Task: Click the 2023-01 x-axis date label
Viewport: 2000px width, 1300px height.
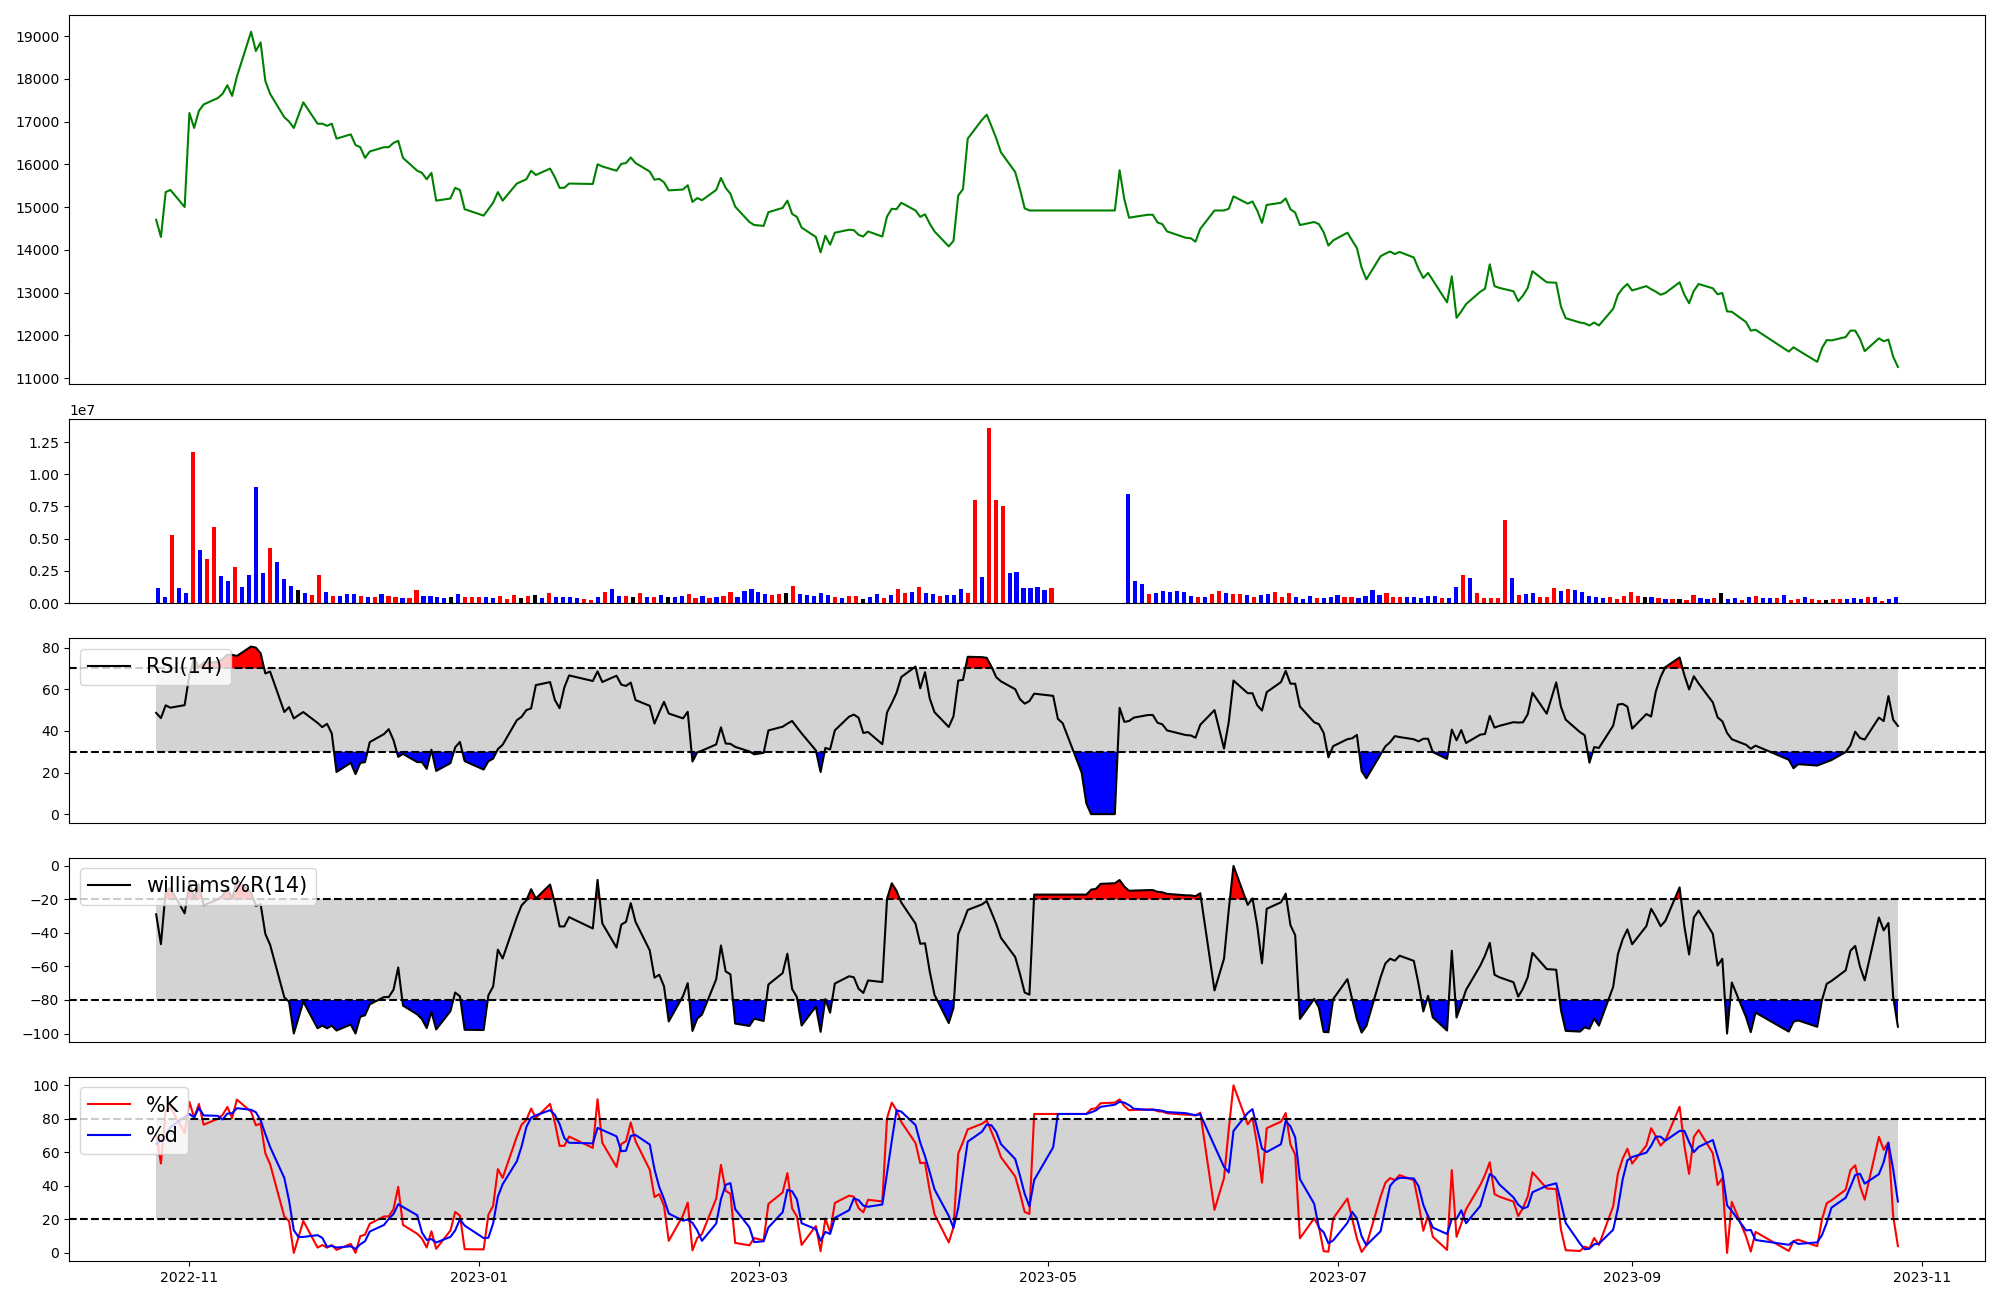Action: coord(480,1277)
